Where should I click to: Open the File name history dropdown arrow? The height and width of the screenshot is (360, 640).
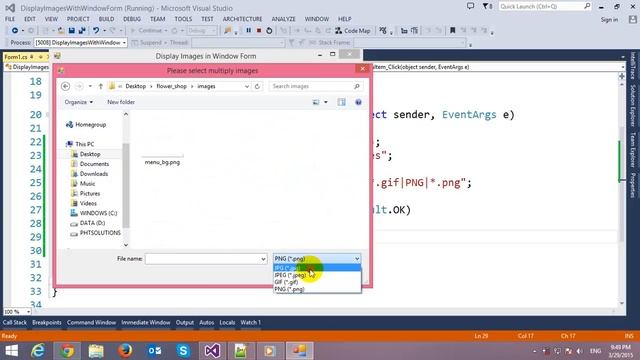point(263,259)
